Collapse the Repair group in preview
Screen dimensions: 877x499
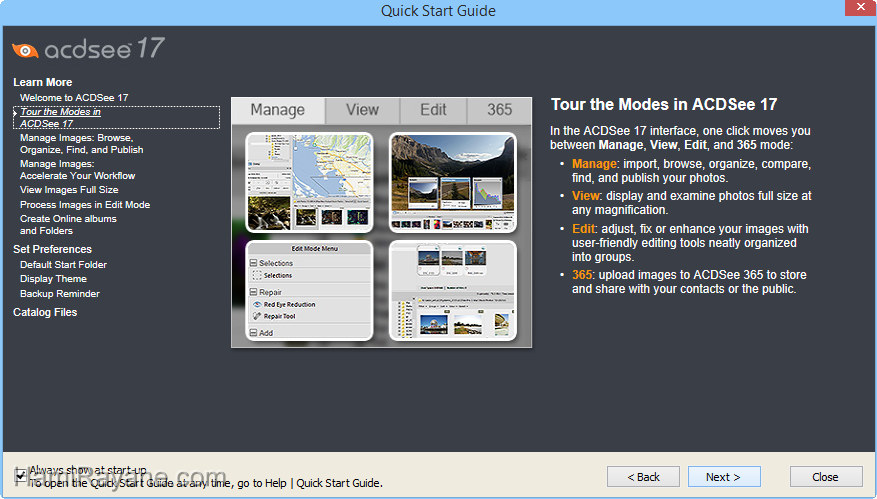coord(253,292)
